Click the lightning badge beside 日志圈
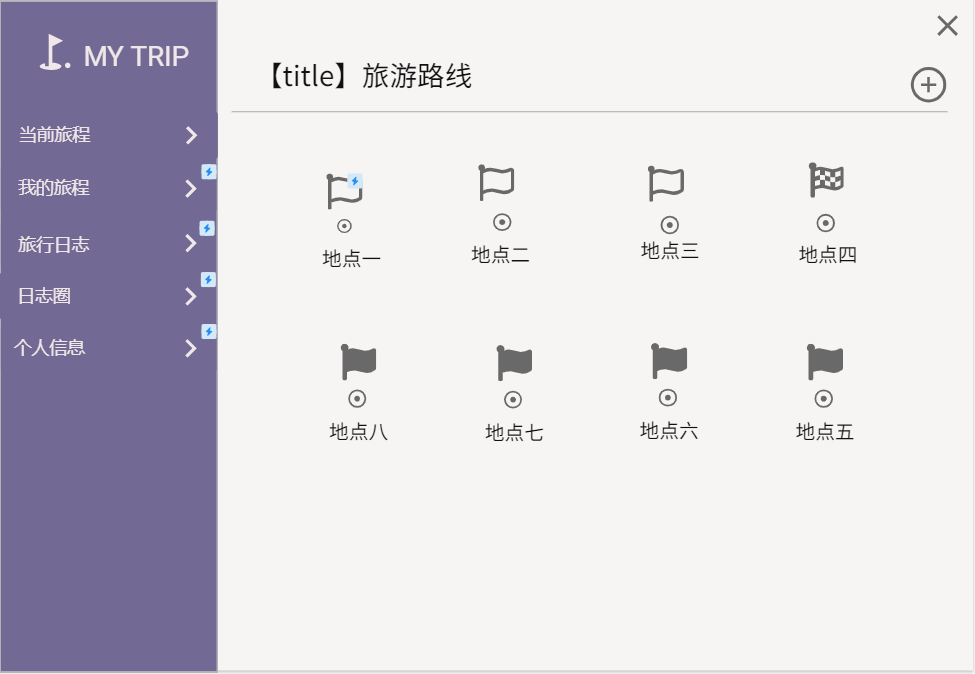 (x=208, y=280)
